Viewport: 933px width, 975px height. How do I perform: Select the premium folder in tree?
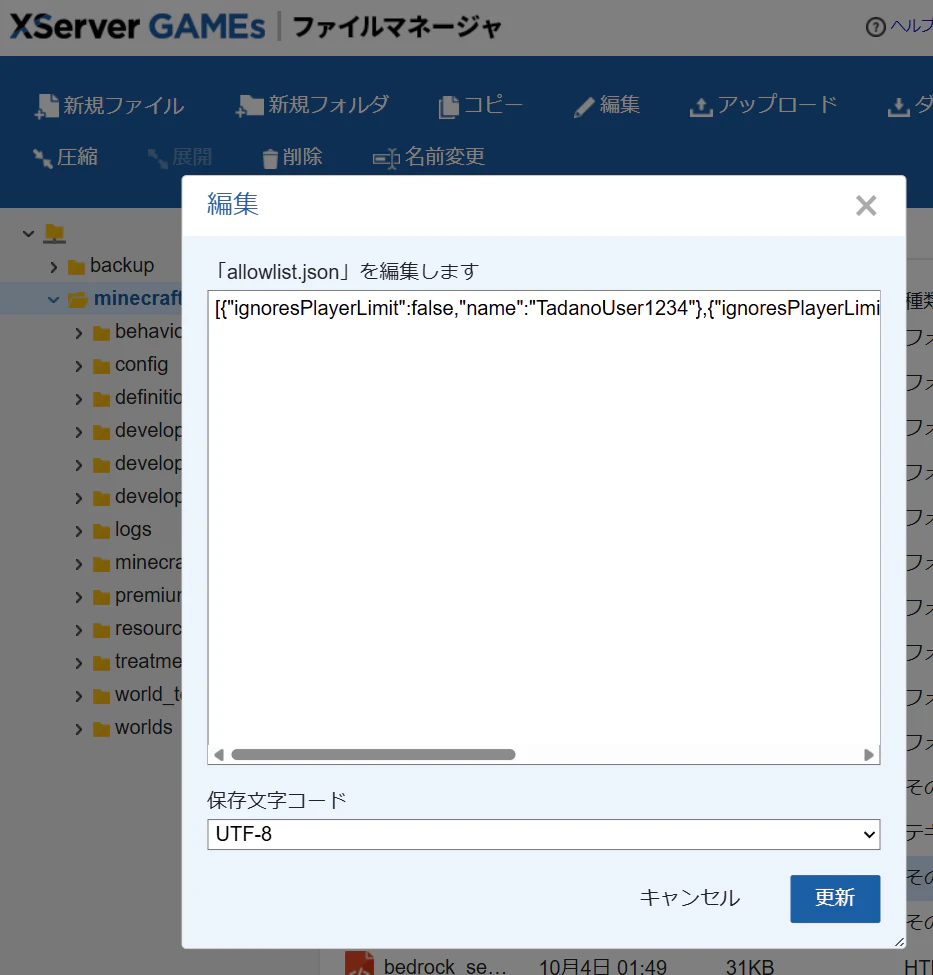pyautogui.click(x=148, y=595)
